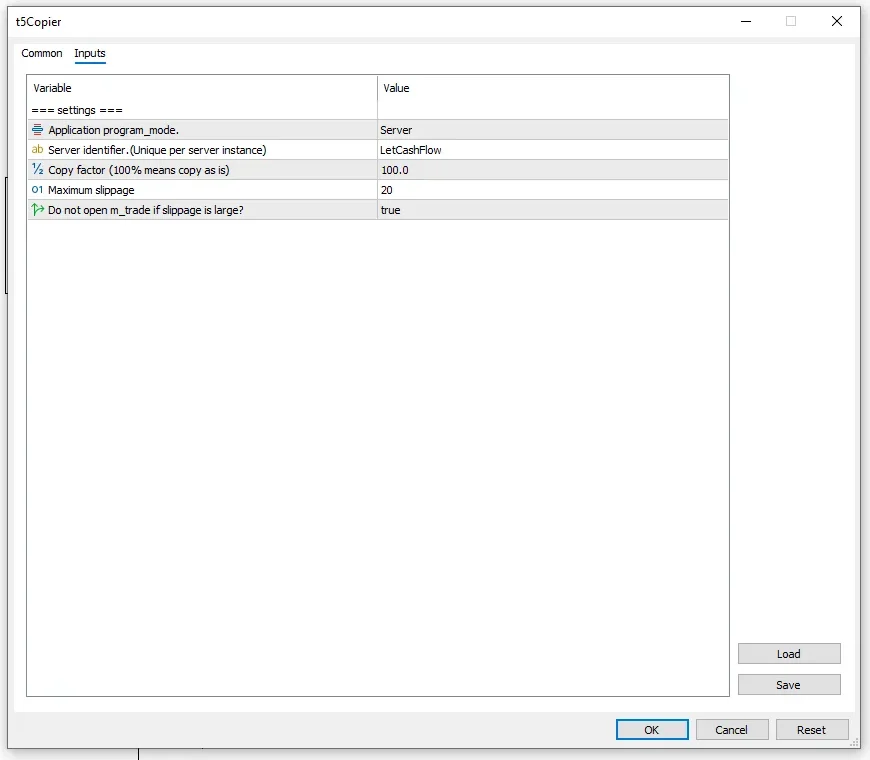The width and height of the screenshot is (870, 760).
Task: Switch to the Common tab
Action: click(x=42, y=53)
